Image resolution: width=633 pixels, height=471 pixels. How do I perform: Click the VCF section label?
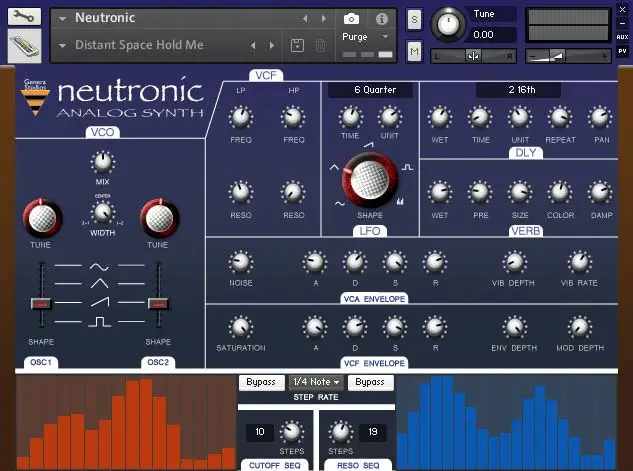(266, 75)
